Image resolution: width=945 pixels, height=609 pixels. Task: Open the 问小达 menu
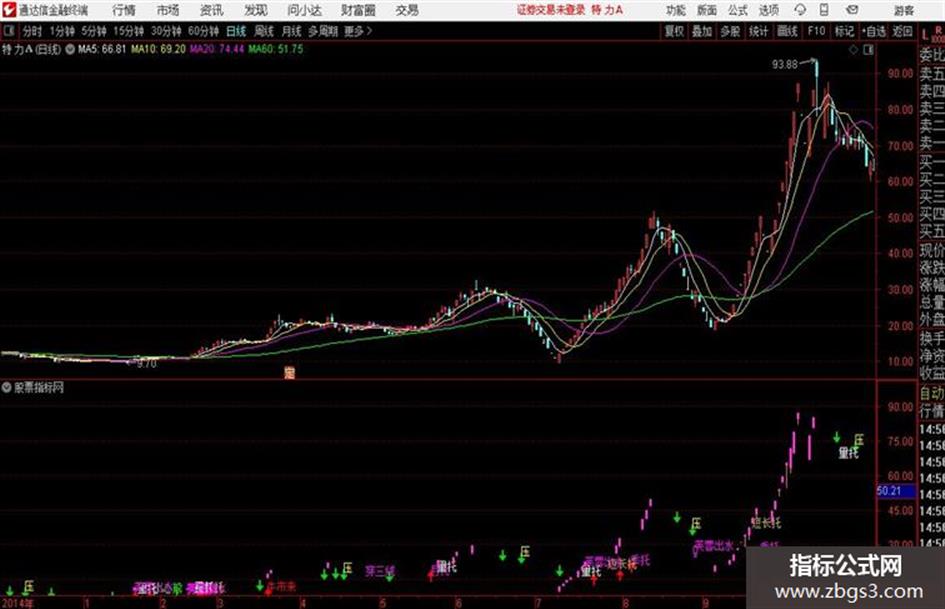tap(304, 10)
